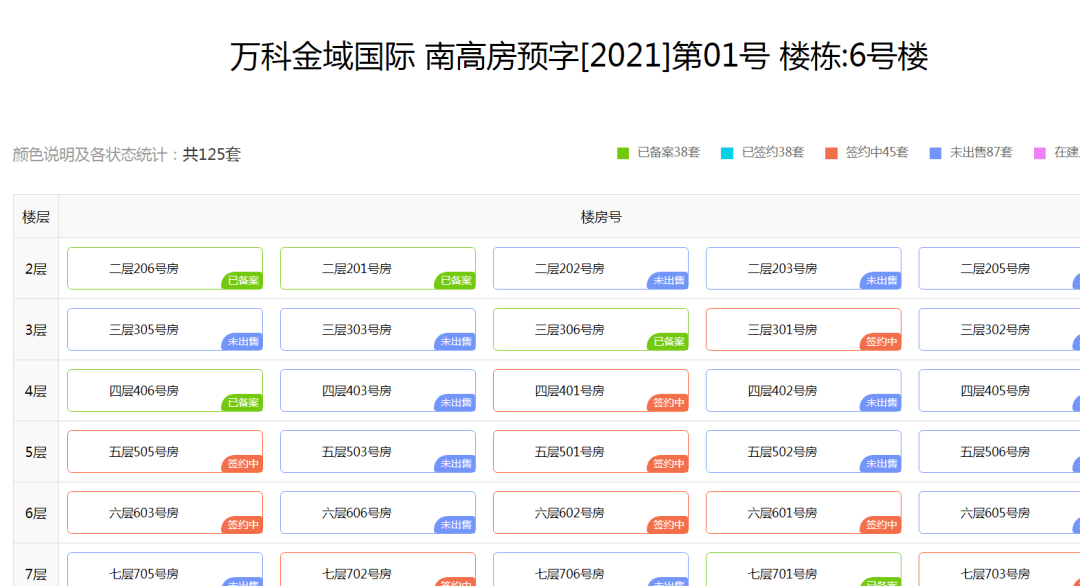Viewport: 1080px width, 586px height.
Task: Click the cyan 已签约 legend color swatch
Action: (x=727, y=153)
